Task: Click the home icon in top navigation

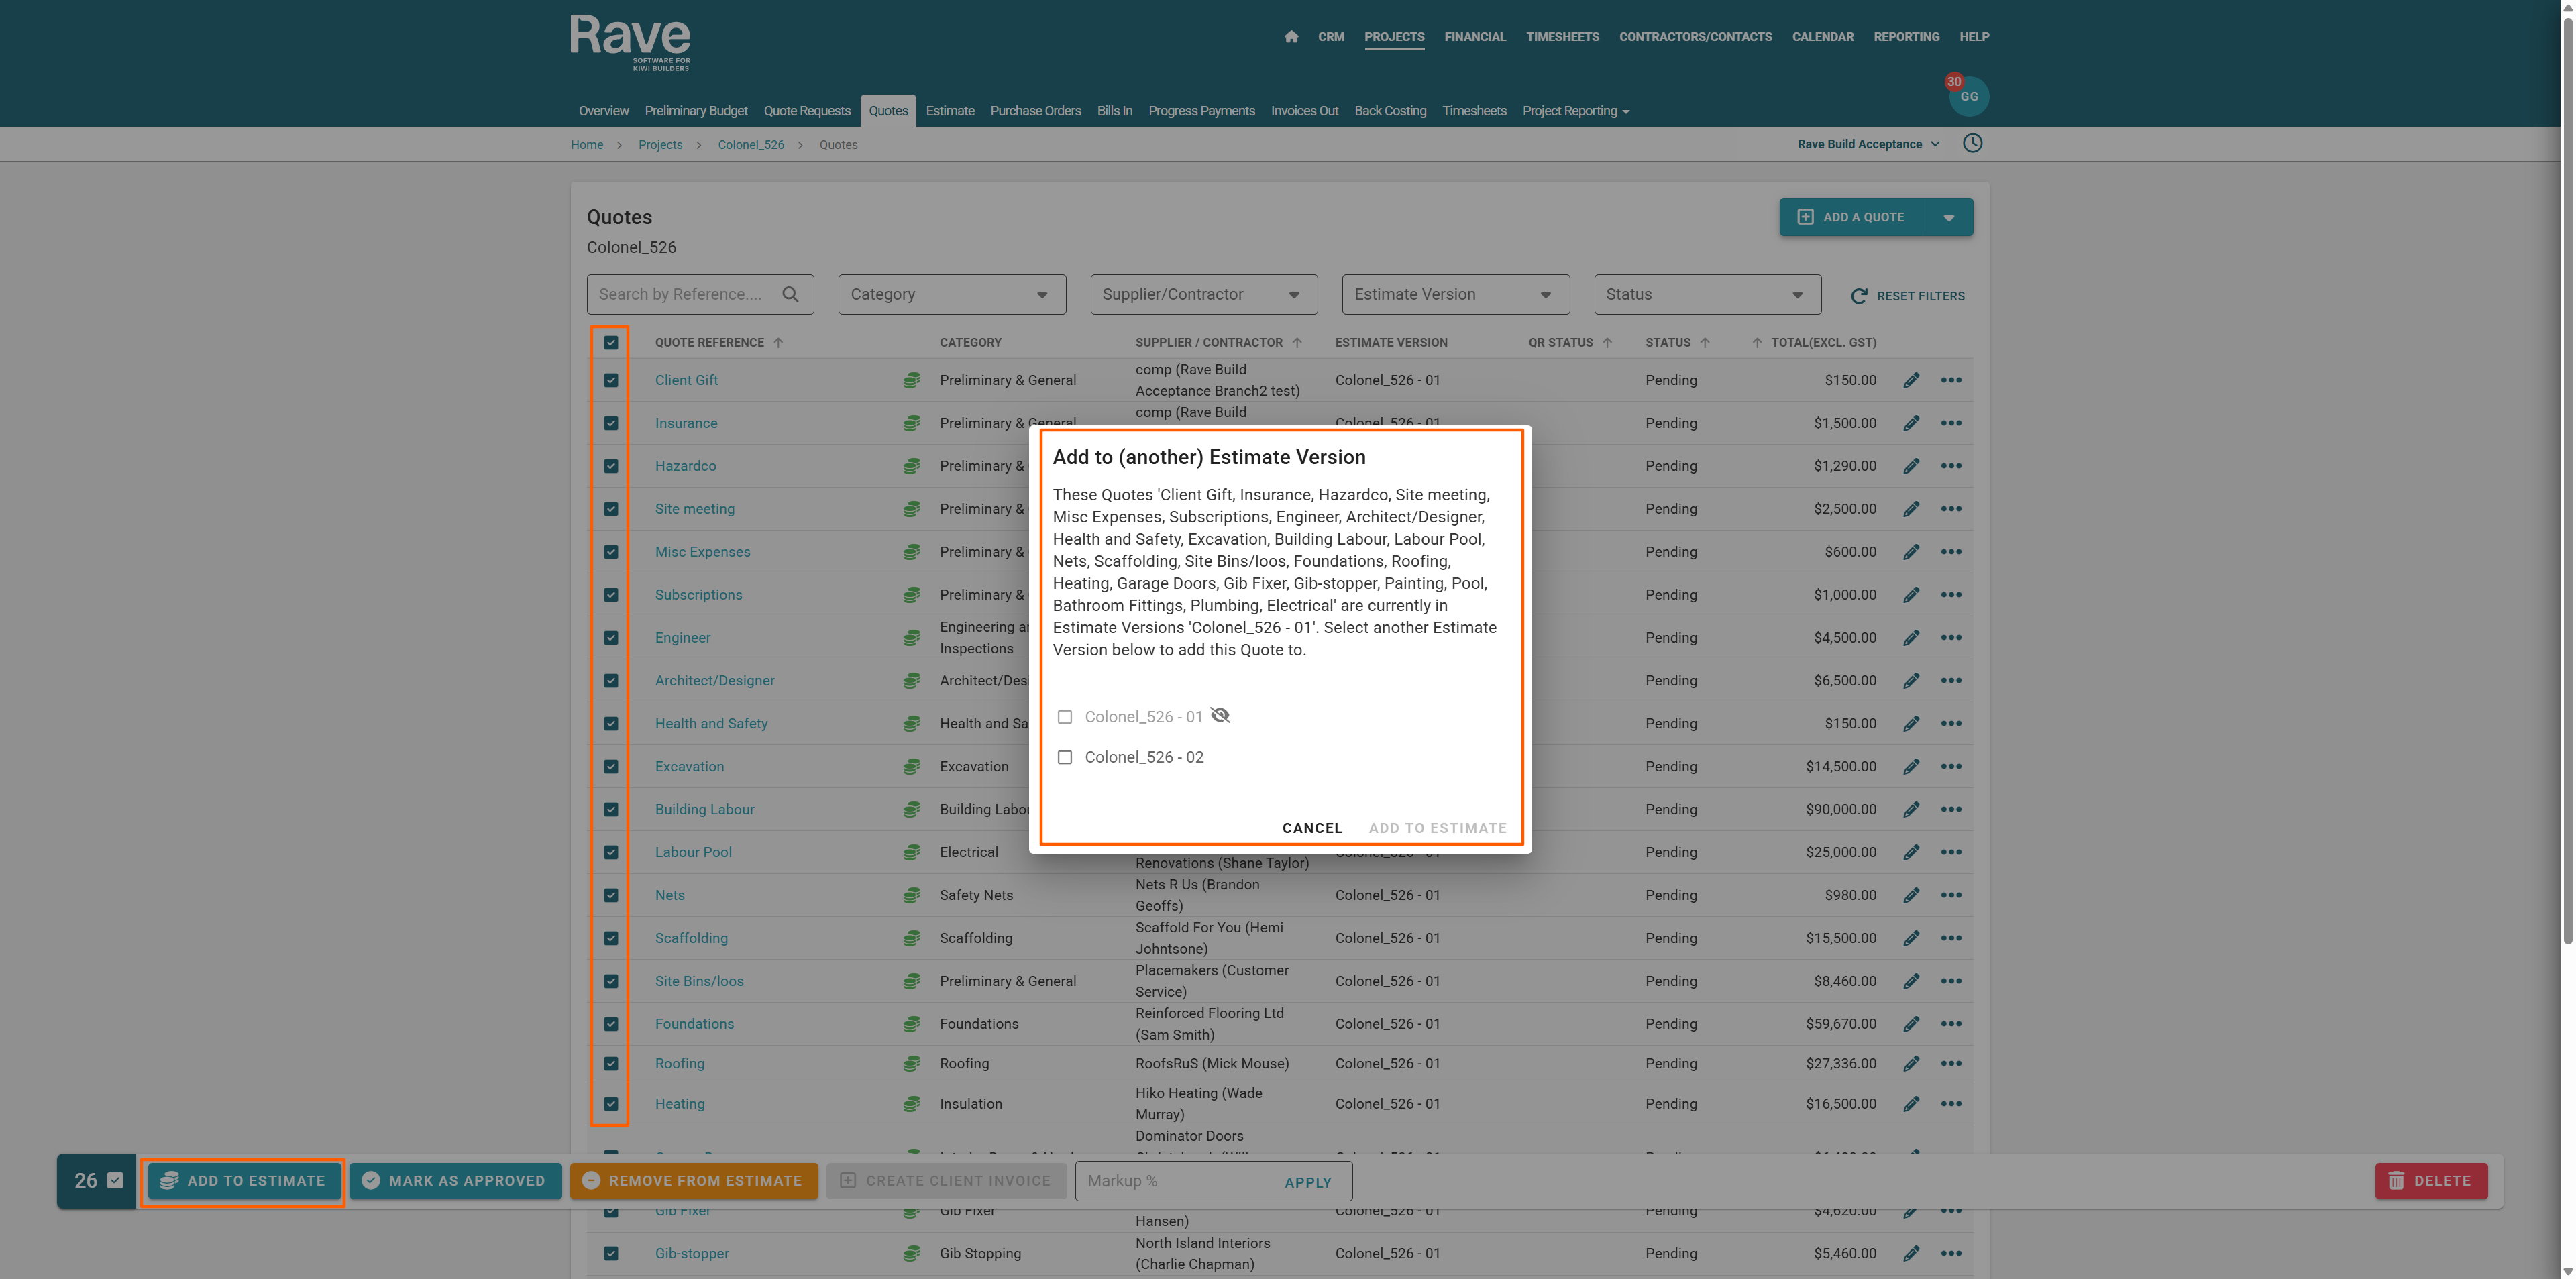Action: (x=1291, y=37)
